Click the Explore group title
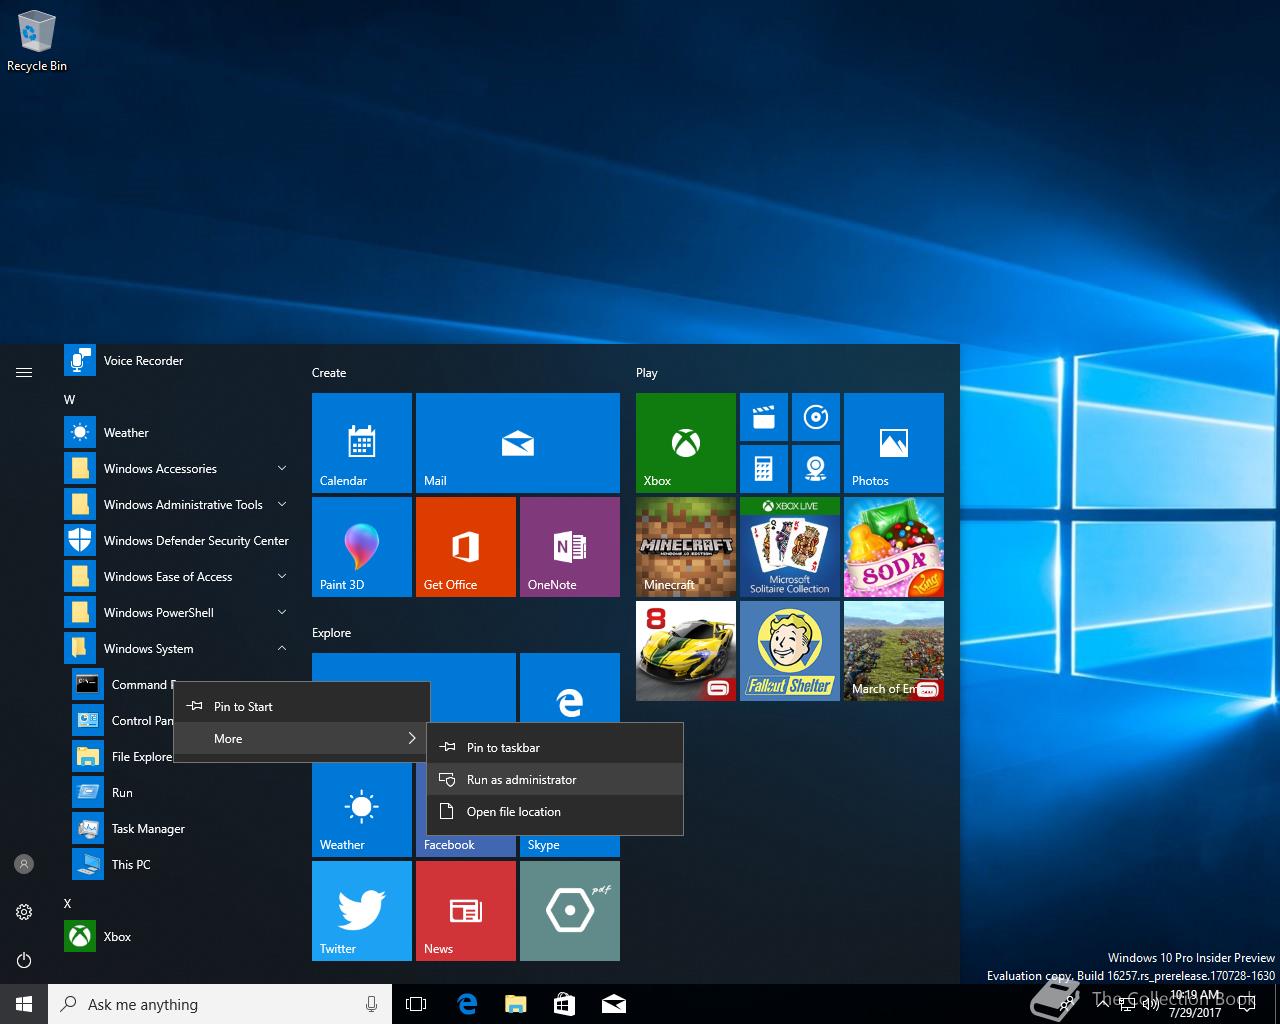 (x=331, y=633)
